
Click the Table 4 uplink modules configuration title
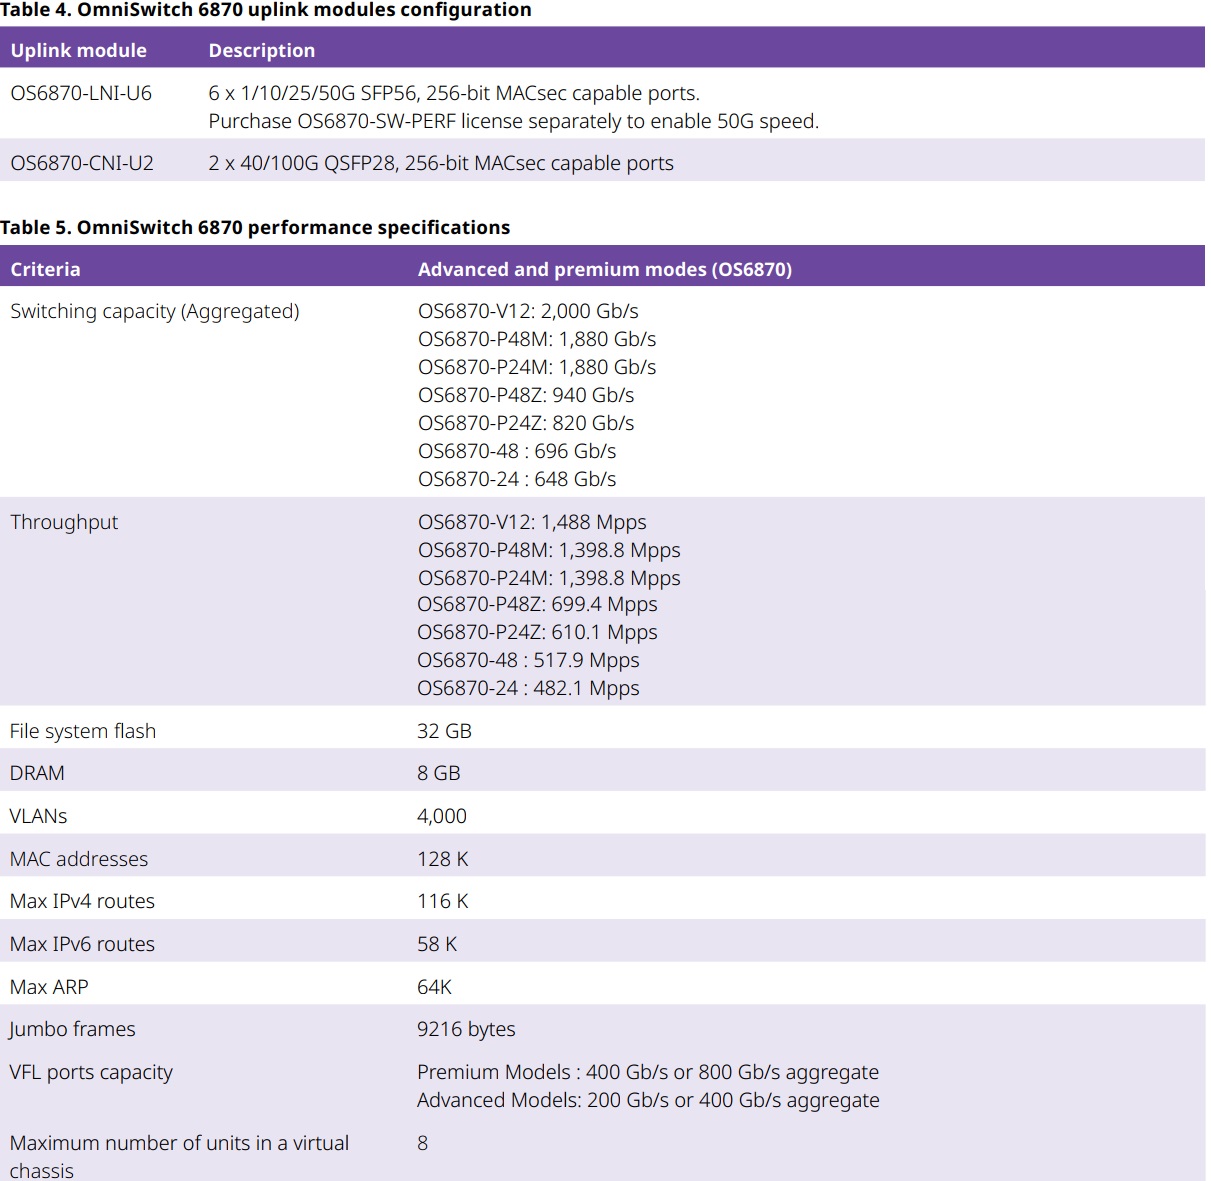[x=266, y=10]
